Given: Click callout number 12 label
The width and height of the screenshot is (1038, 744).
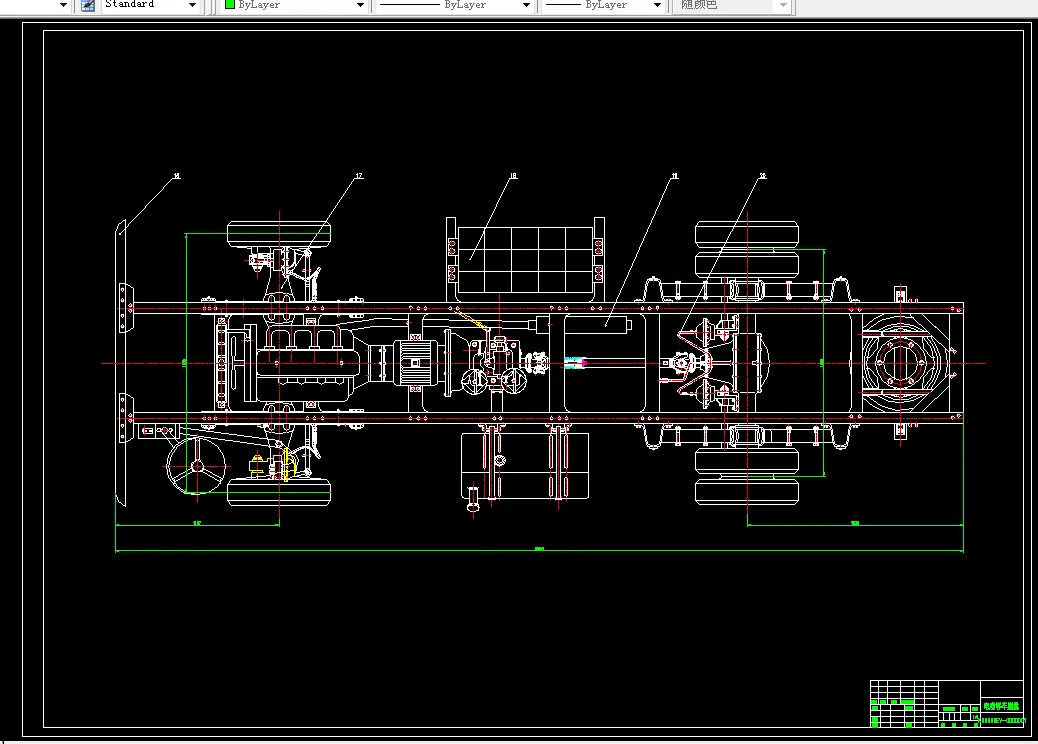Looking at the screenshot, I should [x=762, y=176].
